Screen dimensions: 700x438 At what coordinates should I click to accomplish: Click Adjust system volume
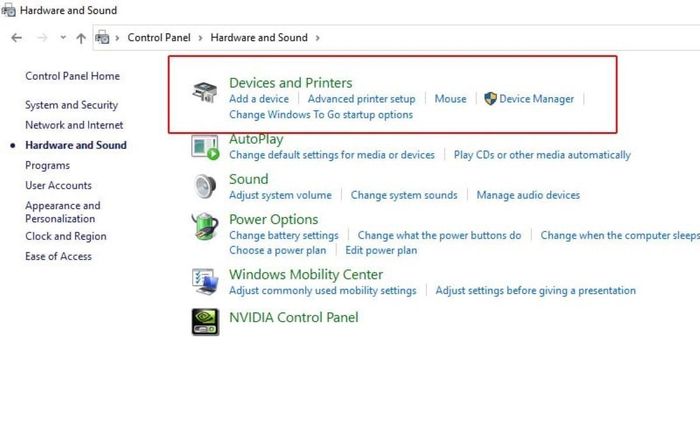(x=280, y=195)
